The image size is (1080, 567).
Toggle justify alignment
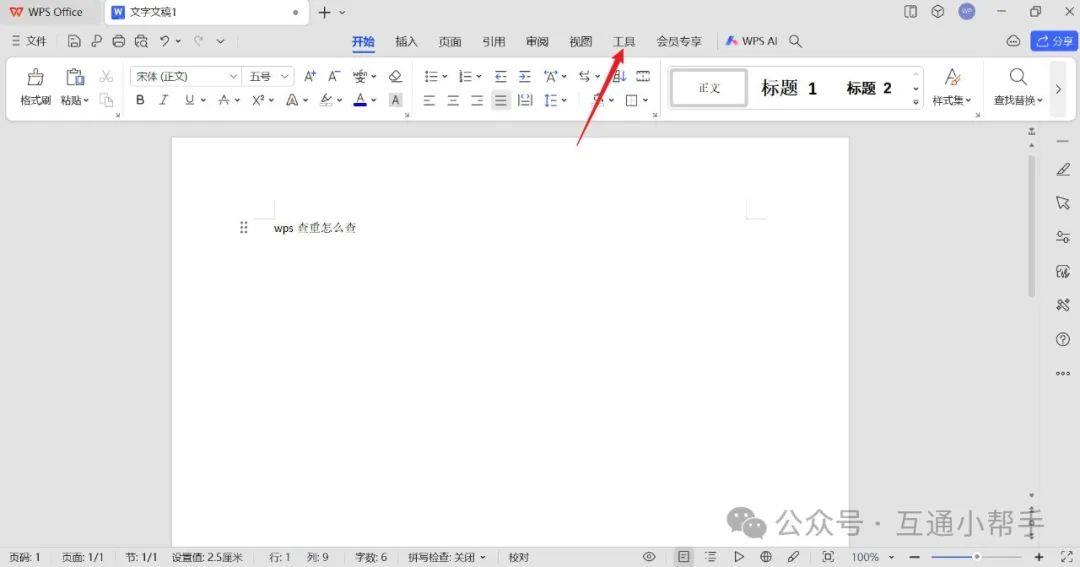click(501, 101)
